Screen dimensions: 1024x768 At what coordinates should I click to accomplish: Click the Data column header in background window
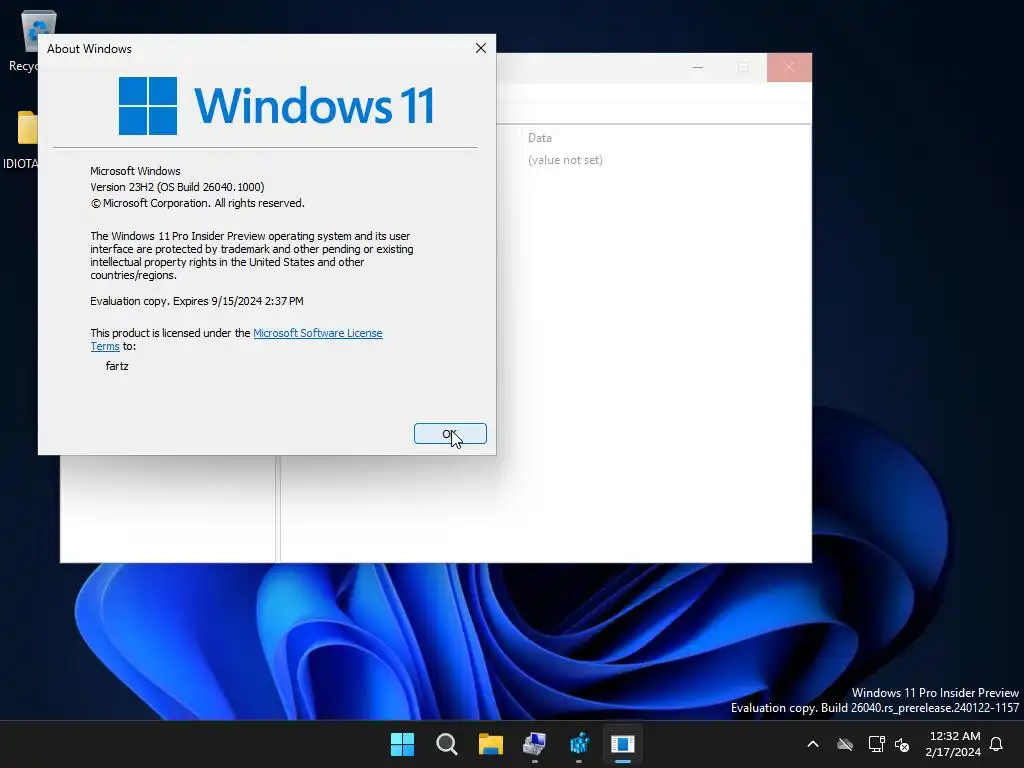pos(539,138)
